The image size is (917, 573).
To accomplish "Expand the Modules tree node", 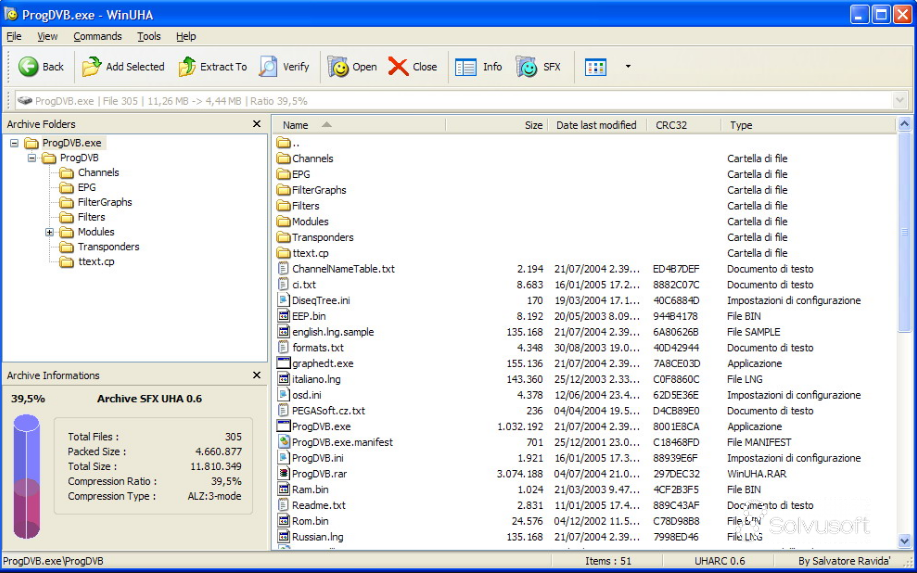I will pos(50,232).
